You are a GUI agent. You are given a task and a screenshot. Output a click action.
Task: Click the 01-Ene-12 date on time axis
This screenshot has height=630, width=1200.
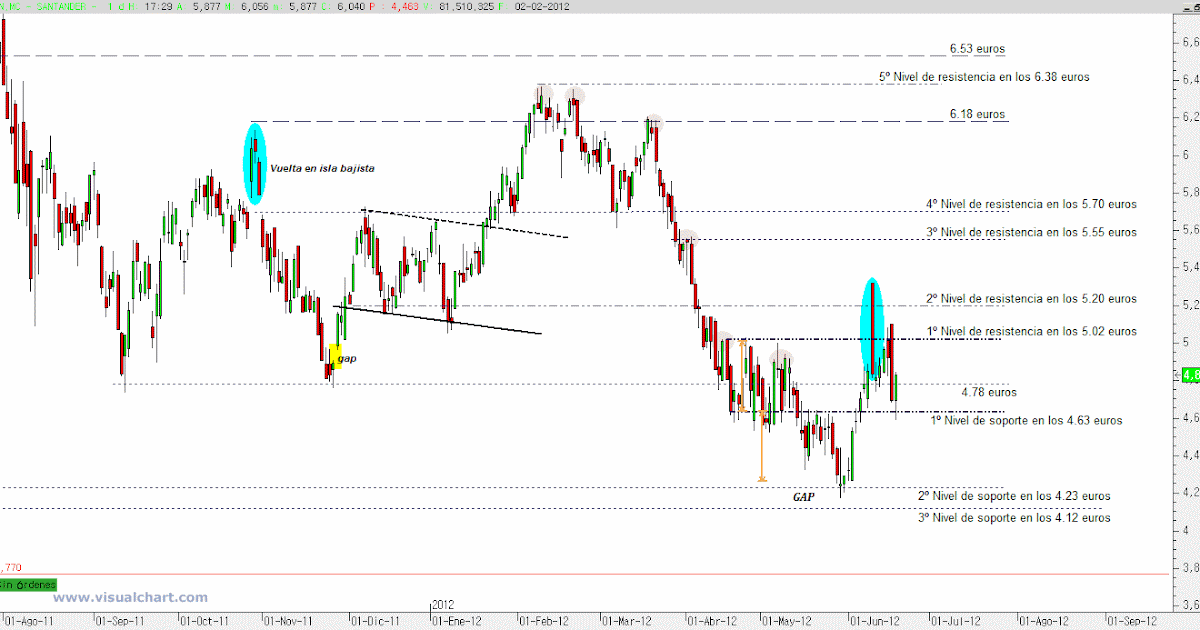click(x=457, y=620)
